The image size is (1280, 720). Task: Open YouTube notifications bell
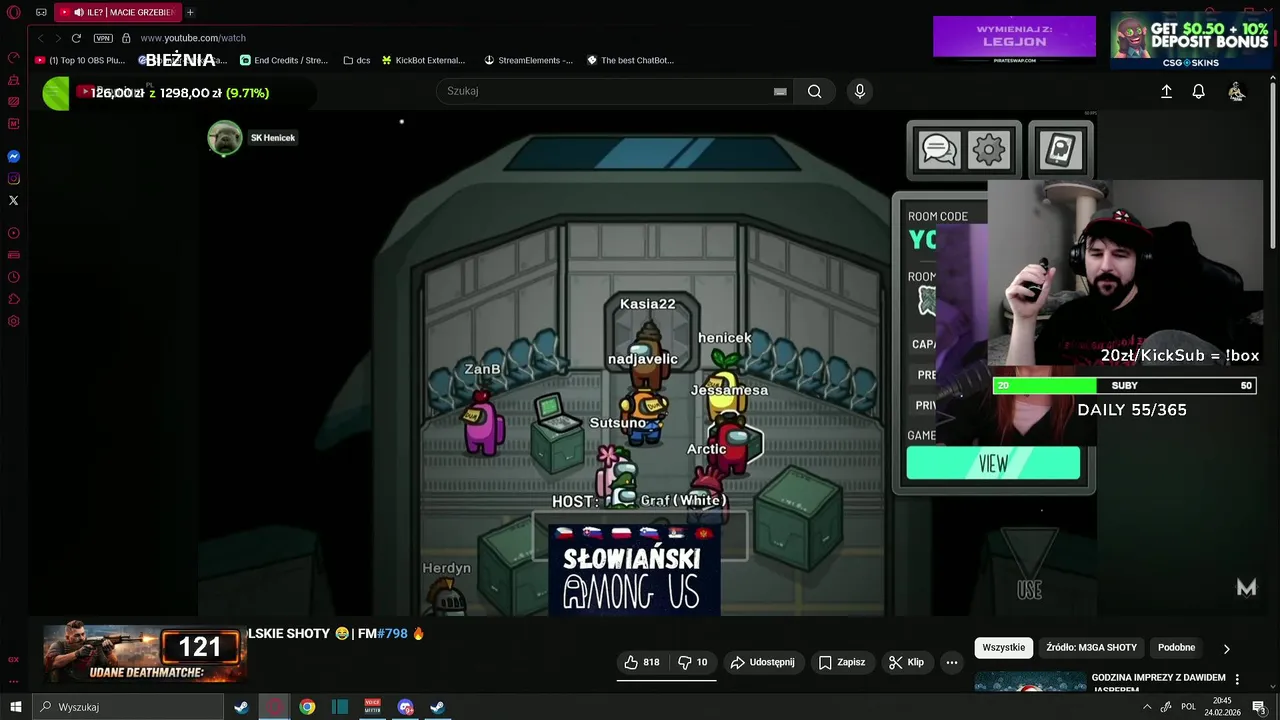point(1198,91)
